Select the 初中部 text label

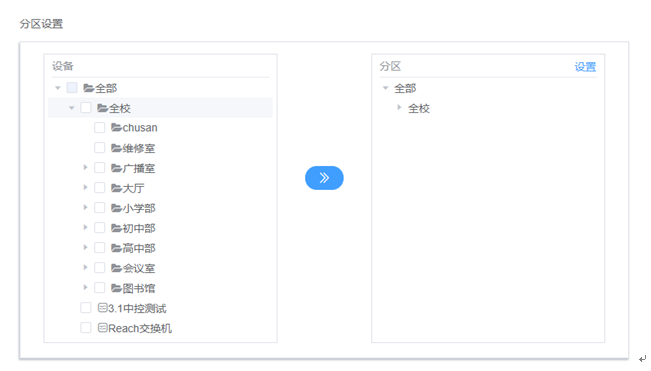139,228
